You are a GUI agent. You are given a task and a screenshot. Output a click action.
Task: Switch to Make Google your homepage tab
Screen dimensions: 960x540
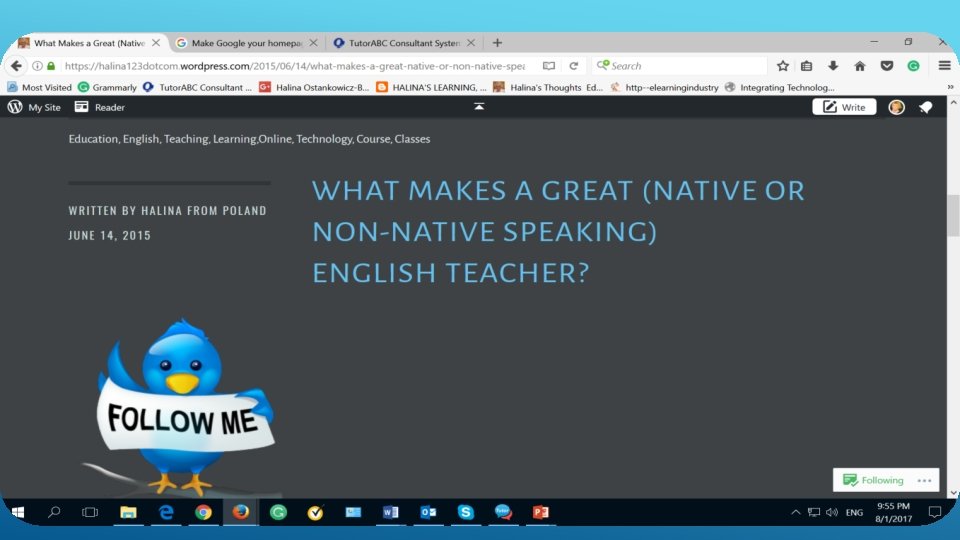[x=247, y=43]
